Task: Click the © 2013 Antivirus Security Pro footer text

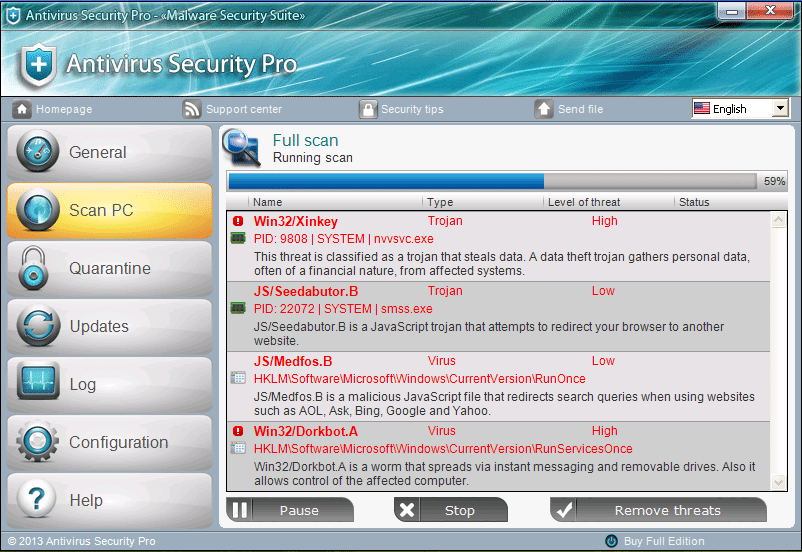Action: 82,541
